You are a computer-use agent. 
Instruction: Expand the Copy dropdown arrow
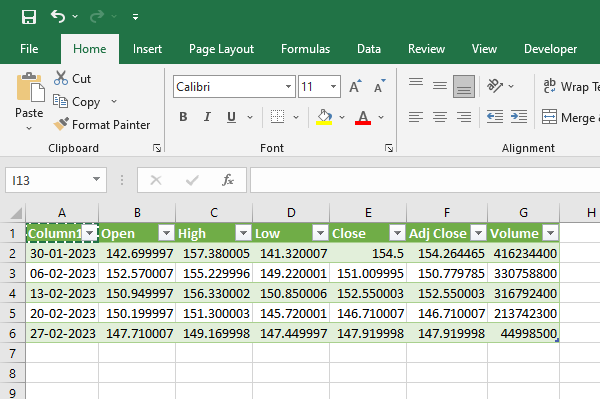114,101
